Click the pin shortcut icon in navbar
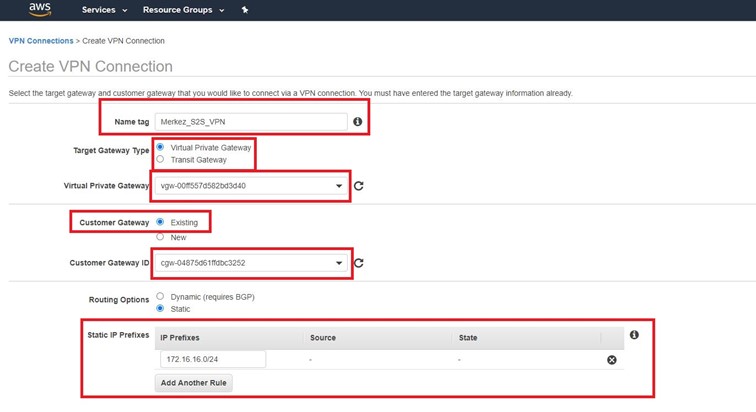This screenshot has width=756, height=412. (x=245, y=10)
